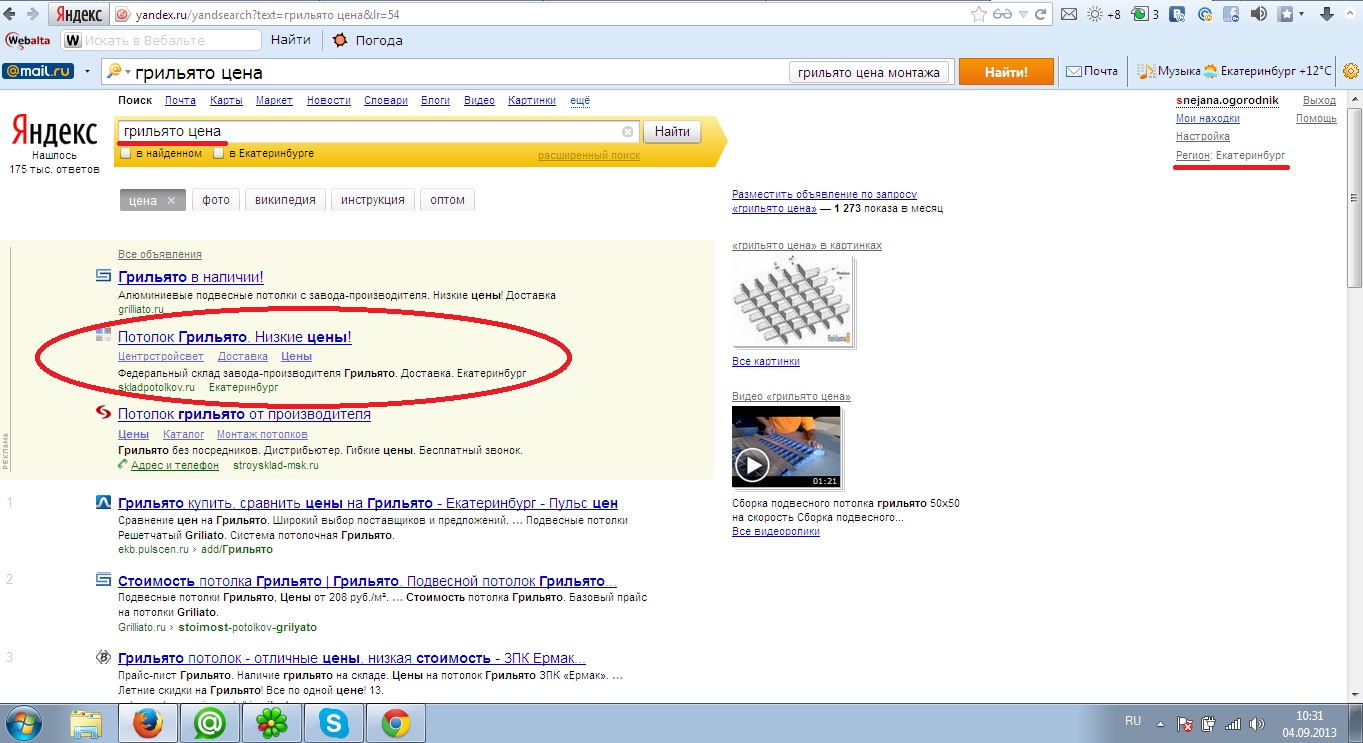The image size is (1363, 743).
Task: Open Skype from the taskbar
Action: click(333, 722)
